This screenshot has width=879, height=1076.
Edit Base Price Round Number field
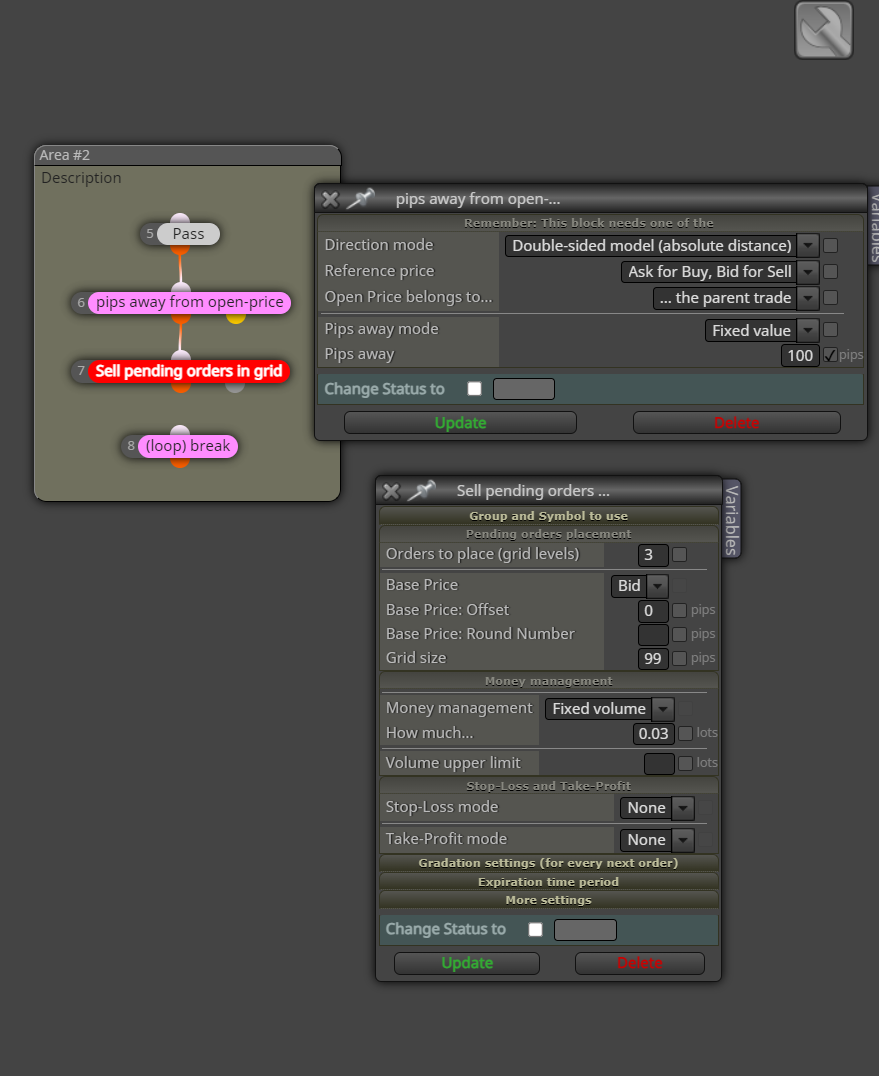653,635
